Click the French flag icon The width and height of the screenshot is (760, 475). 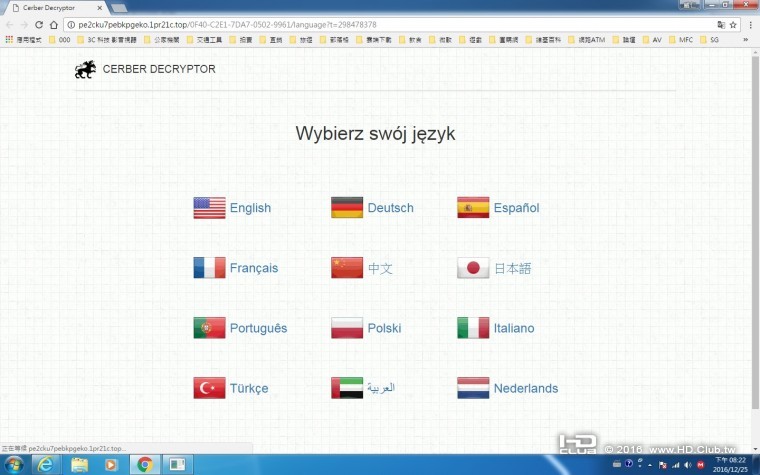[209, 268]
